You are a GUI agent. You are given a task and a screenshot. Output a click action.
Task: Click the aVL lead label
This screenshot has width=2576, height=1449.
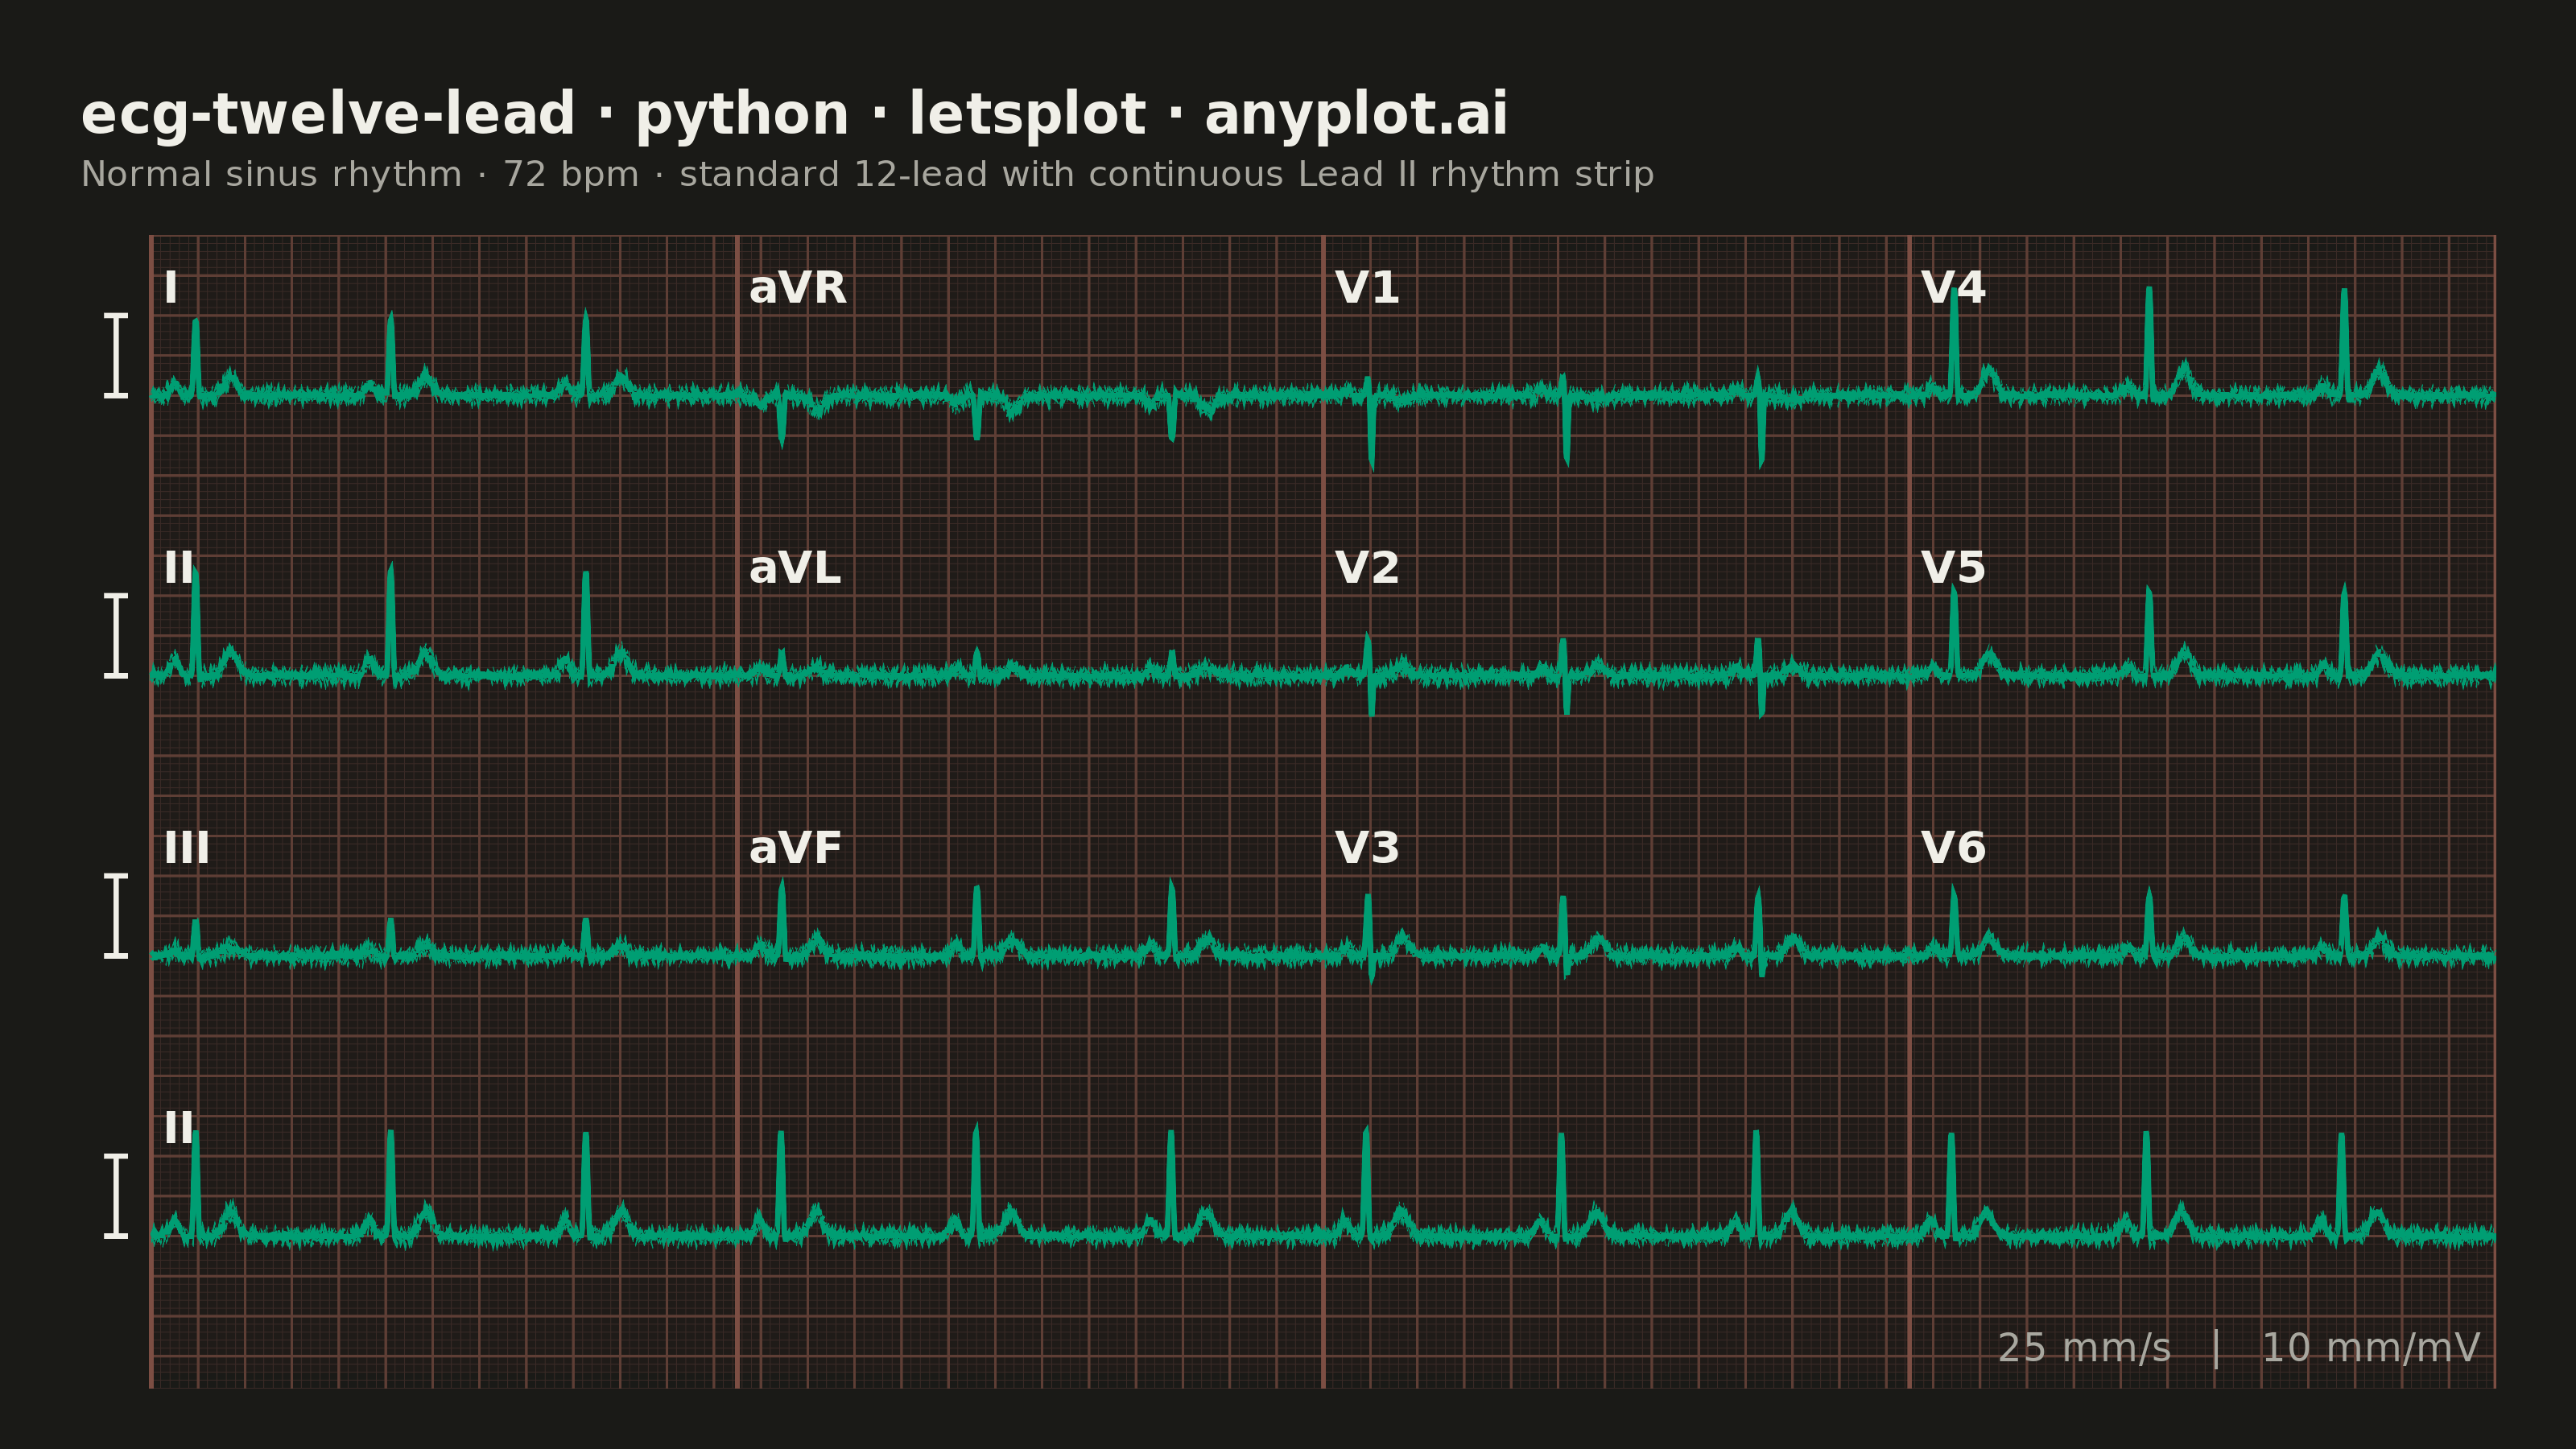tap(794, 568)
